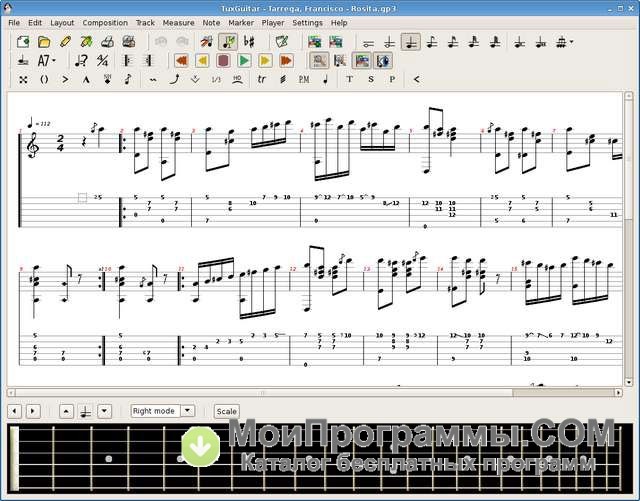The image size is (640, 501).
Task: Select sixty-fourth note duration
Action: [x=495, y=42]
